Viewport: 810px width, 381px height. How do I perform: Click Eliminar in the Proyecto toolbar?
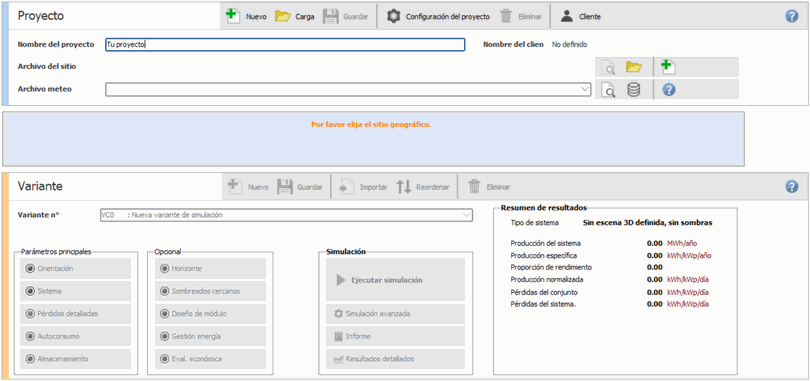click(521, 17)
